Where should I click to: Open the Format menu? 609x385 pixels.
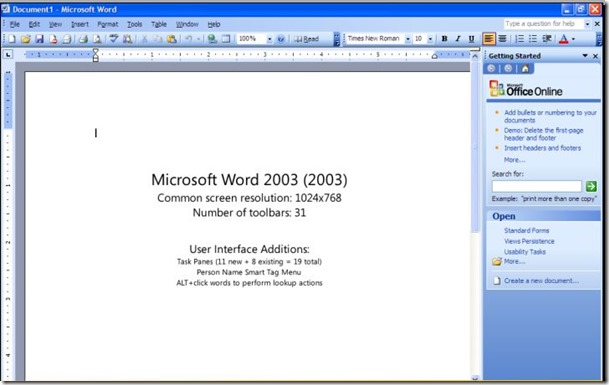click(108, 24)
